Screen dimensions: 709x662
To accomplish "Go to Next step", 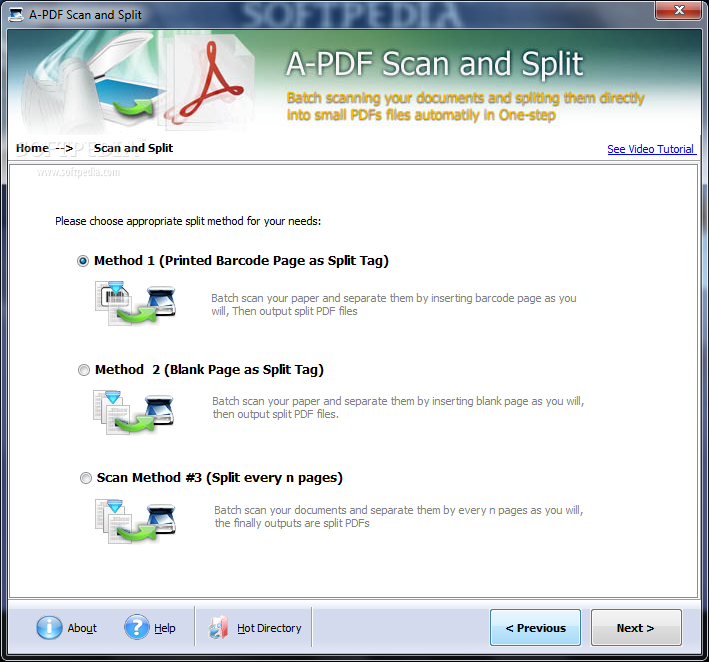I will pos(636,628).
